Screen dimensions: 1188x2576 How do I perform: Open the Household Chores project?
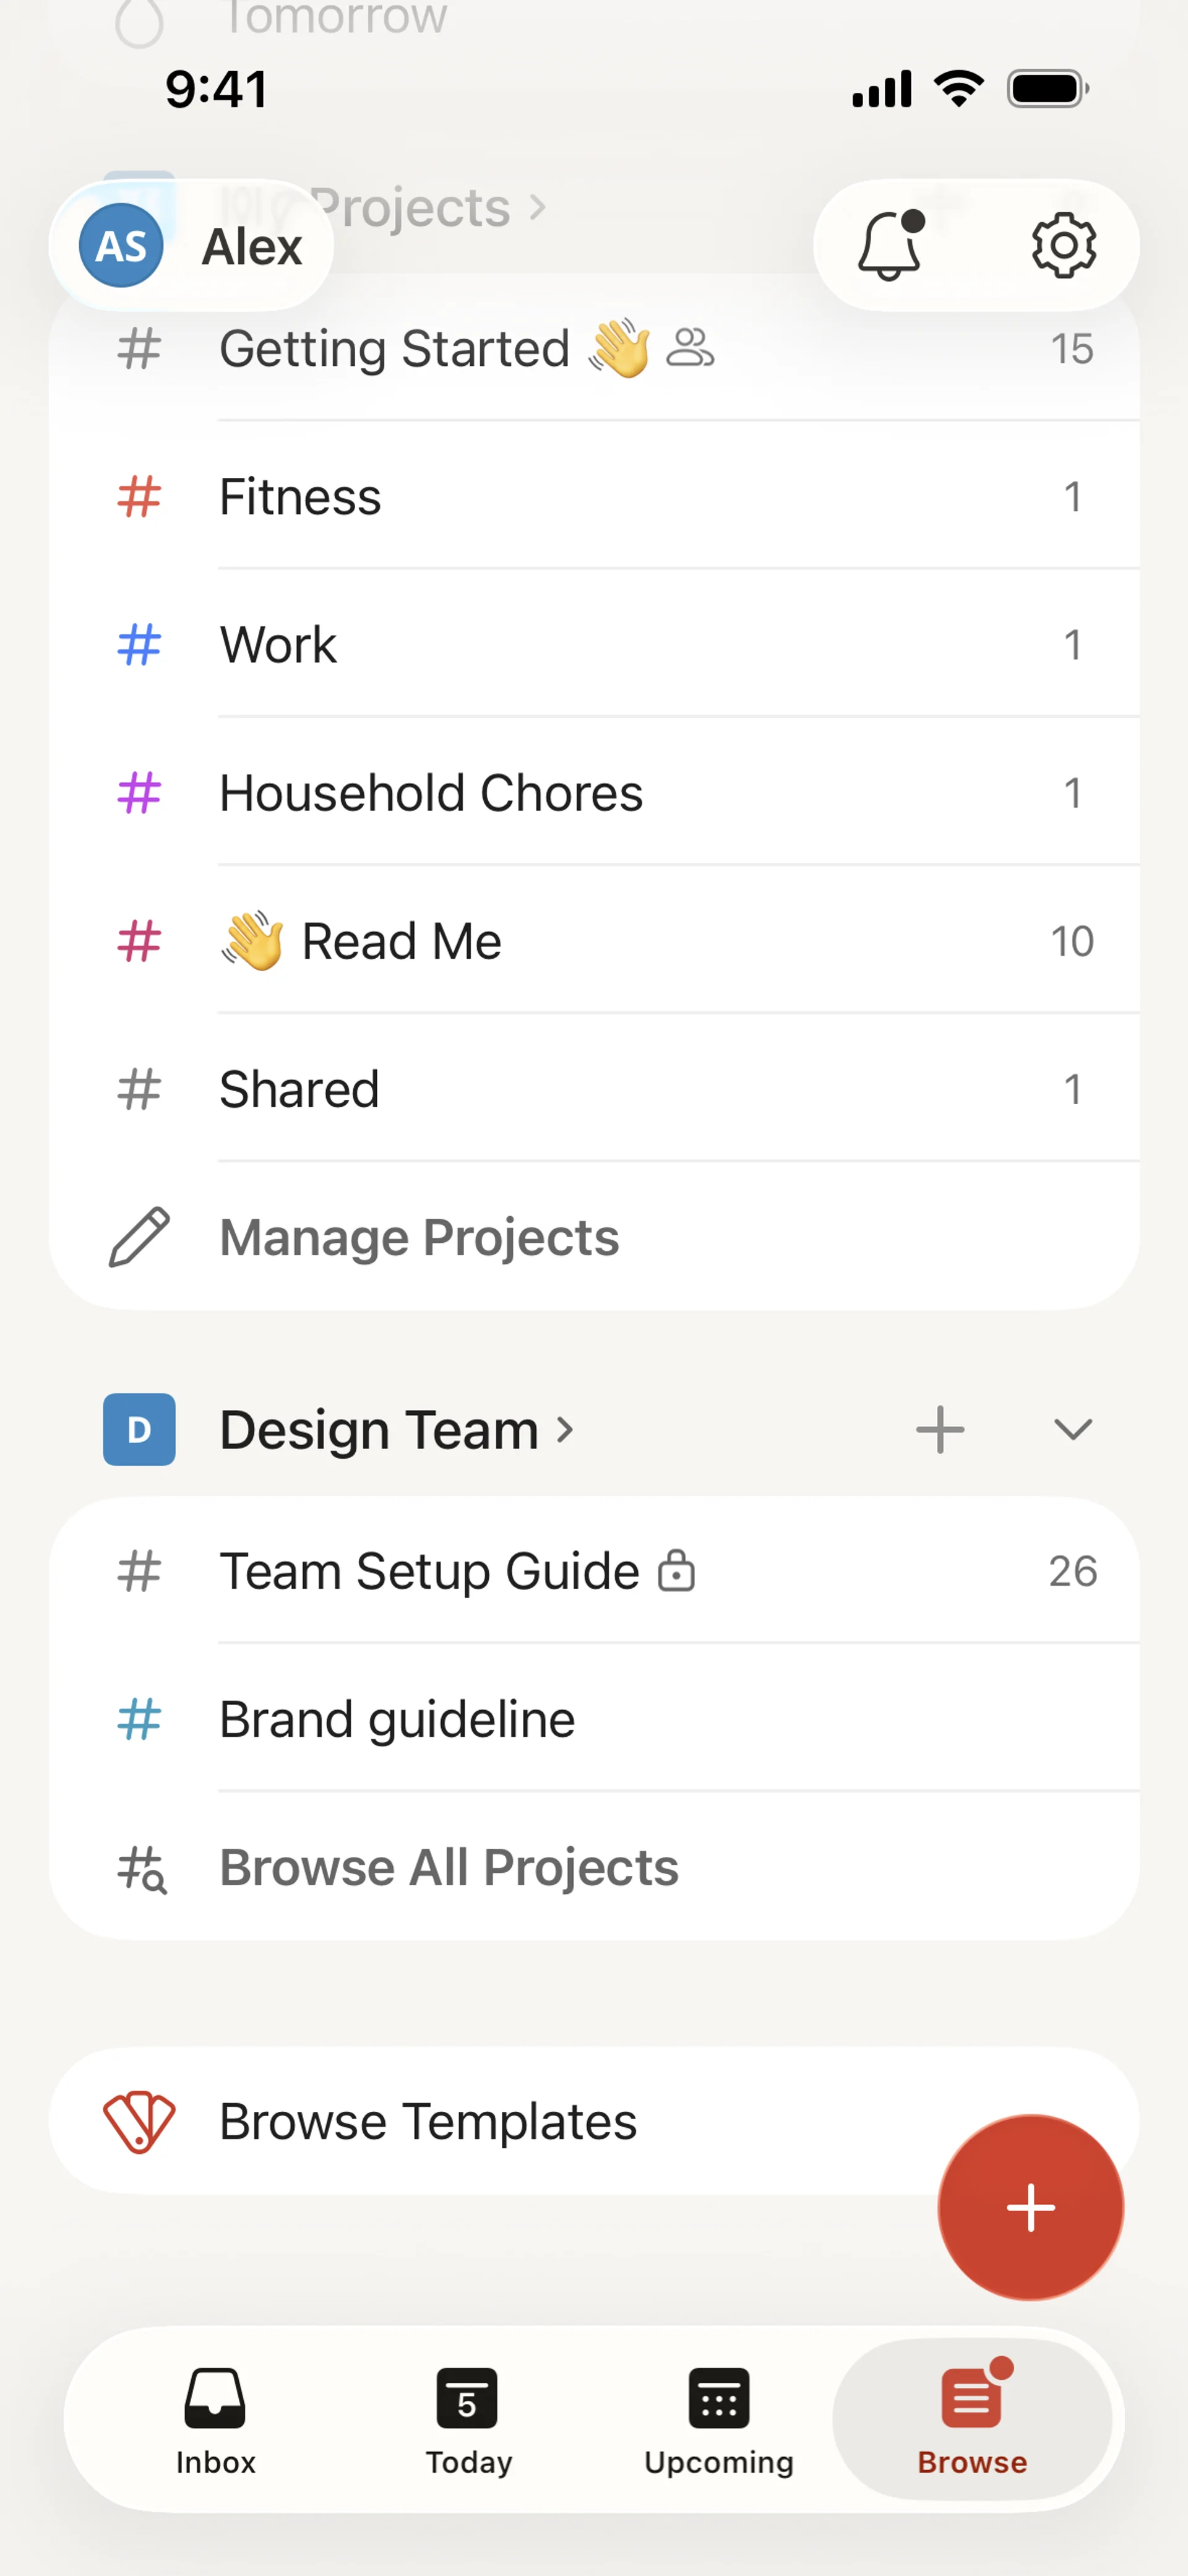430,793
